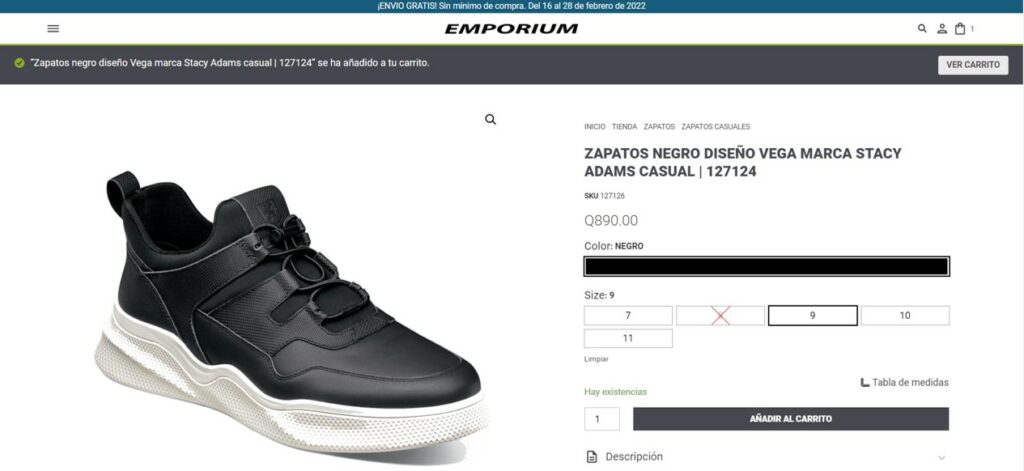This screenshot has width=1024, height=471.
Task: Select the NEGRO color swatch
Action: click(767, 267)
